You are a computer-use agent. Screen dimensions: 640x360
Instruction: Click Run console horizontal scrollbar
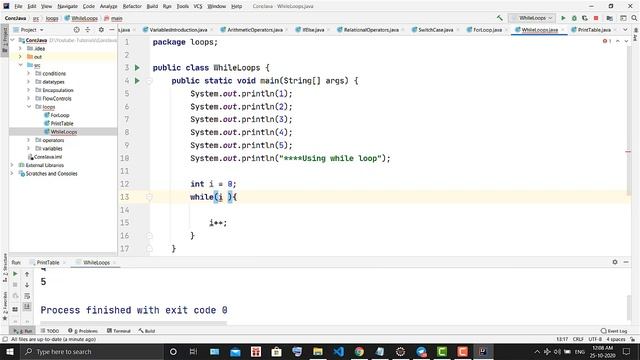133,322
